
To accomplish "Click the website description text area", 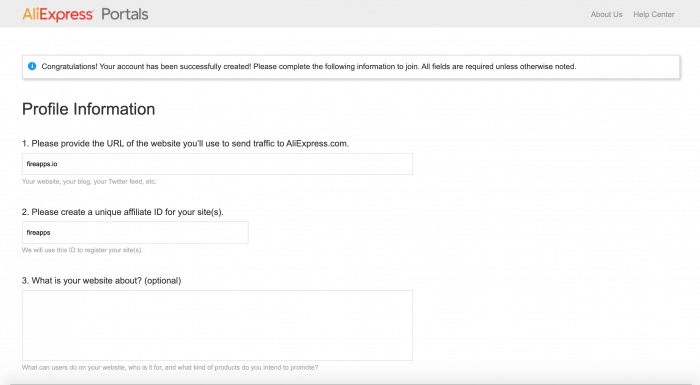I will (x=217, y=326).
